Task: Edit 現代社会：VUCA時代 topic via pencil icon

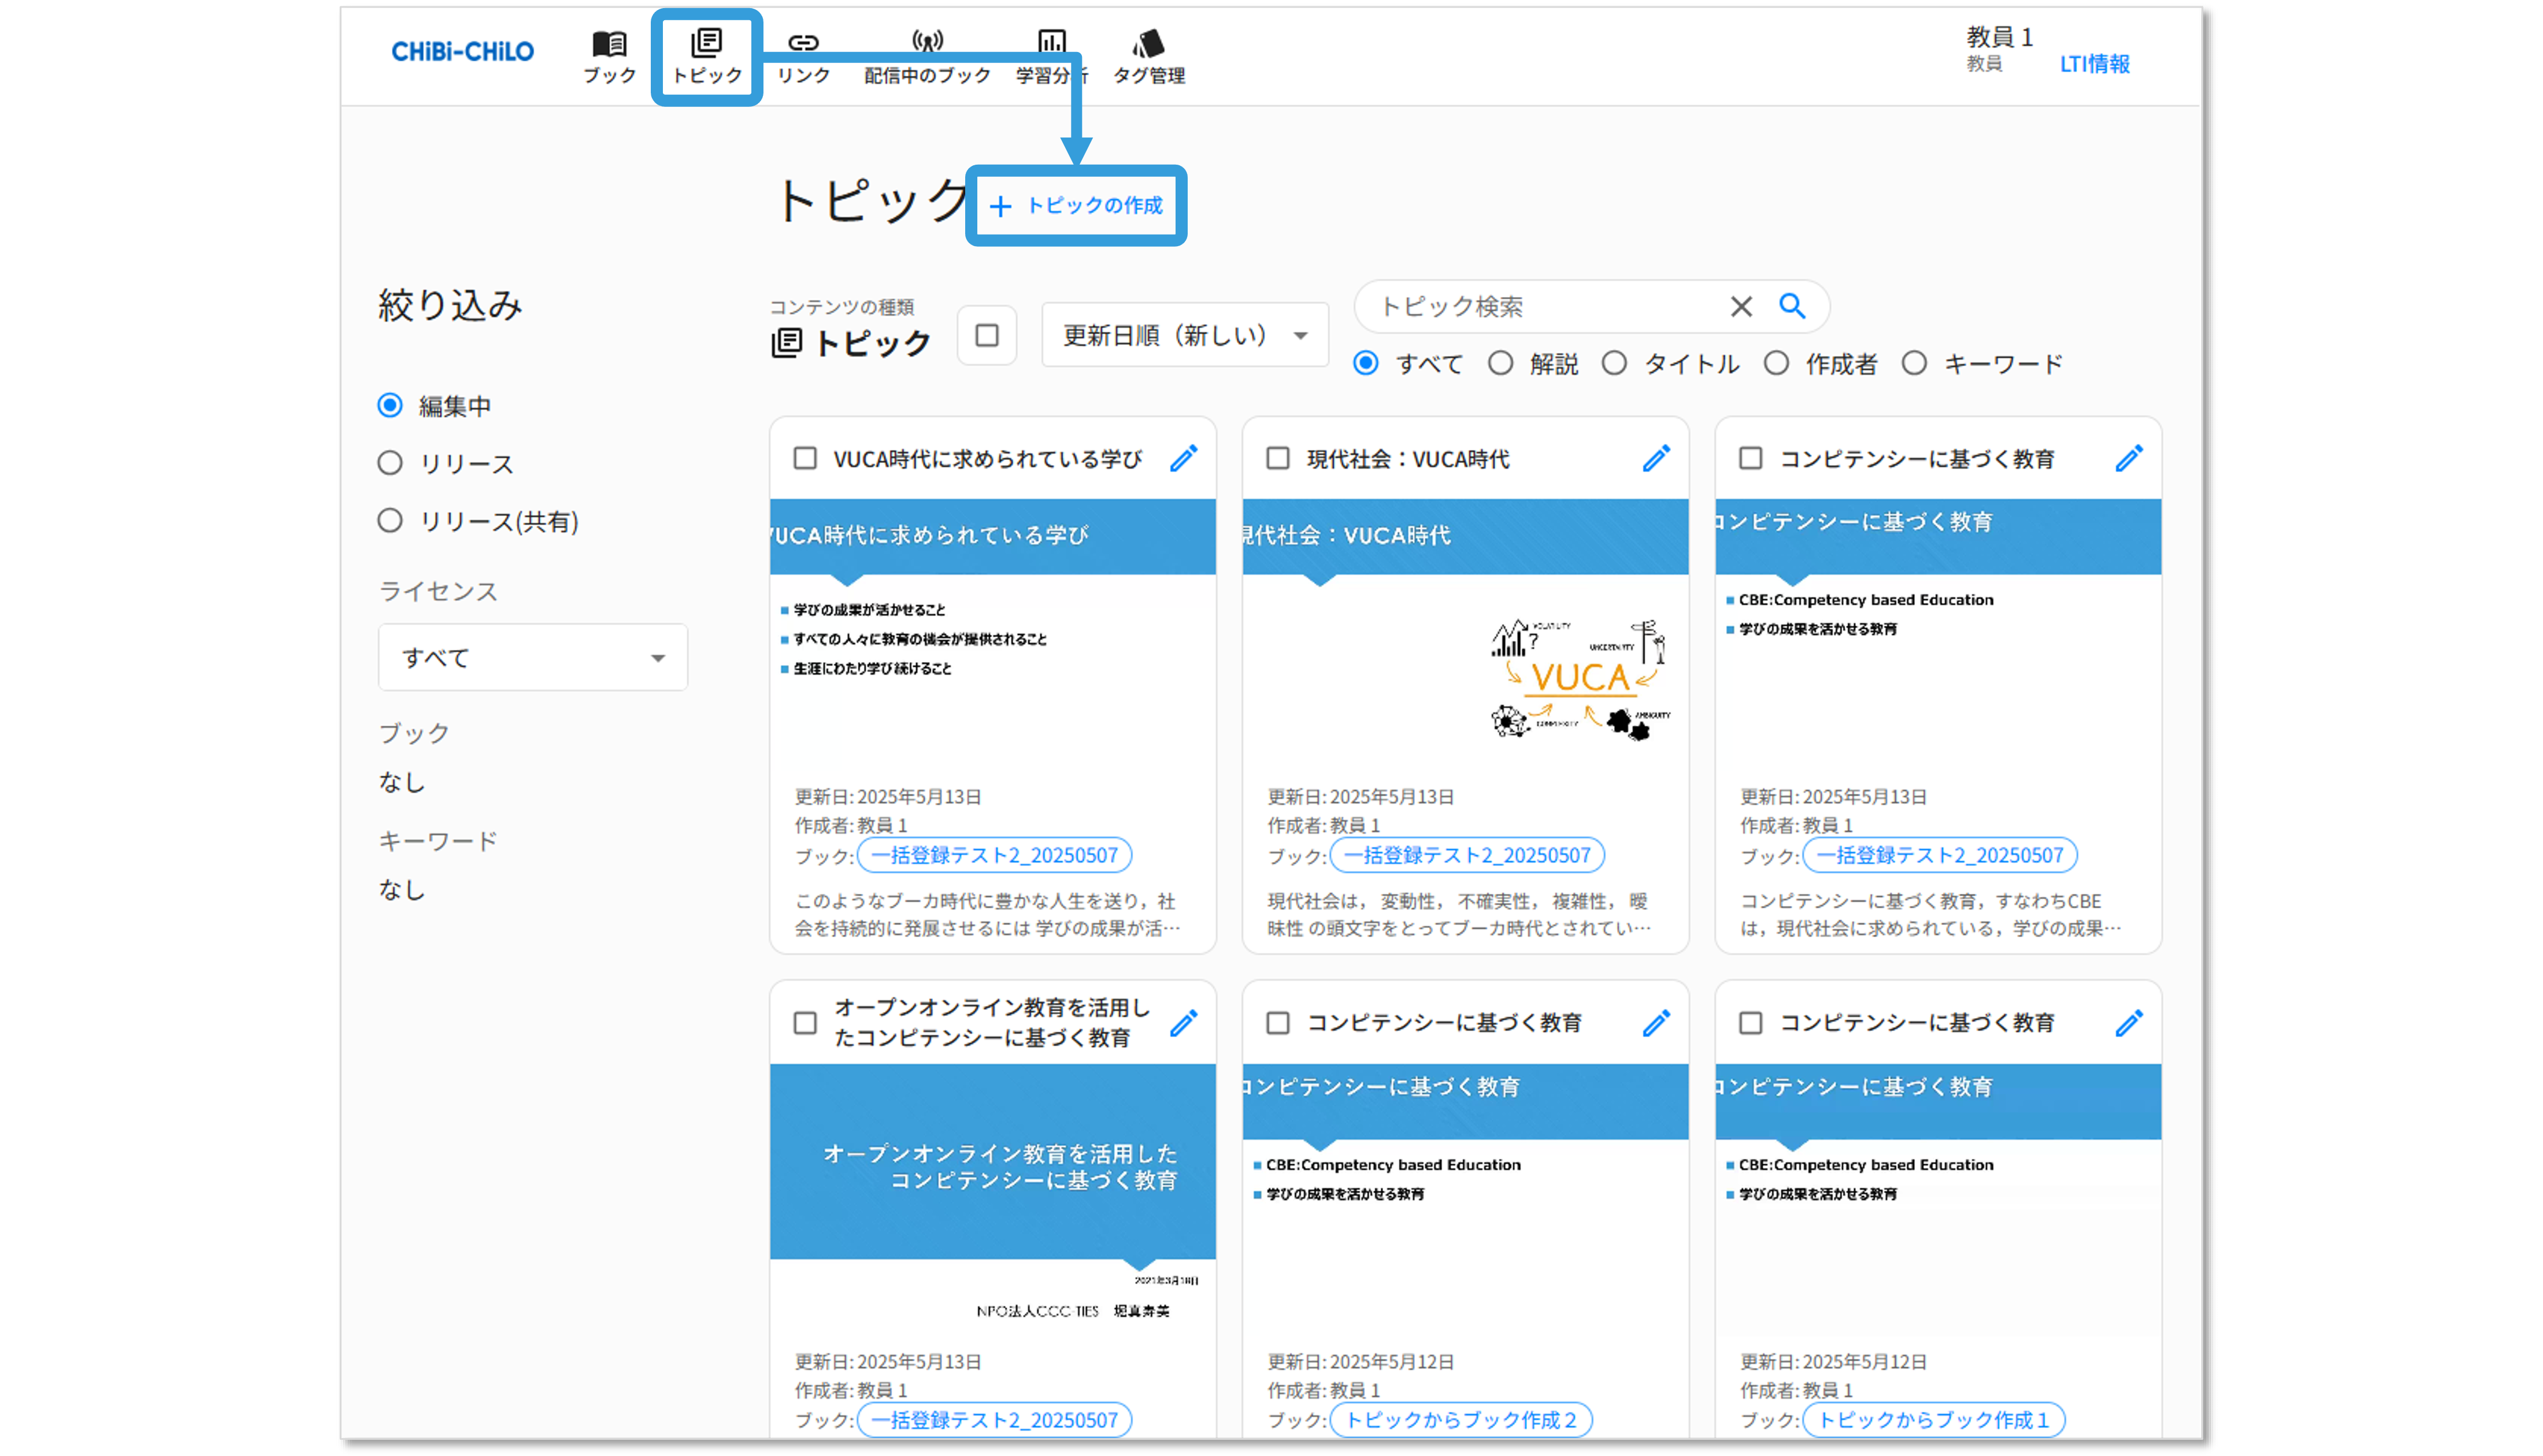Action: 1656,458
